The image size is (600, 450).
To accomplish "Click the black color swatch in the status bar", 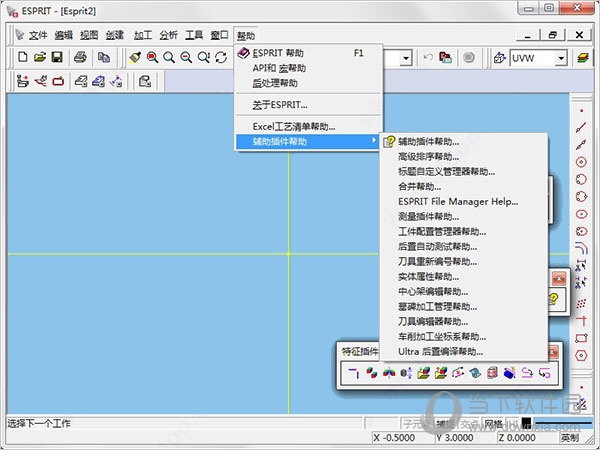I will 527,422.
